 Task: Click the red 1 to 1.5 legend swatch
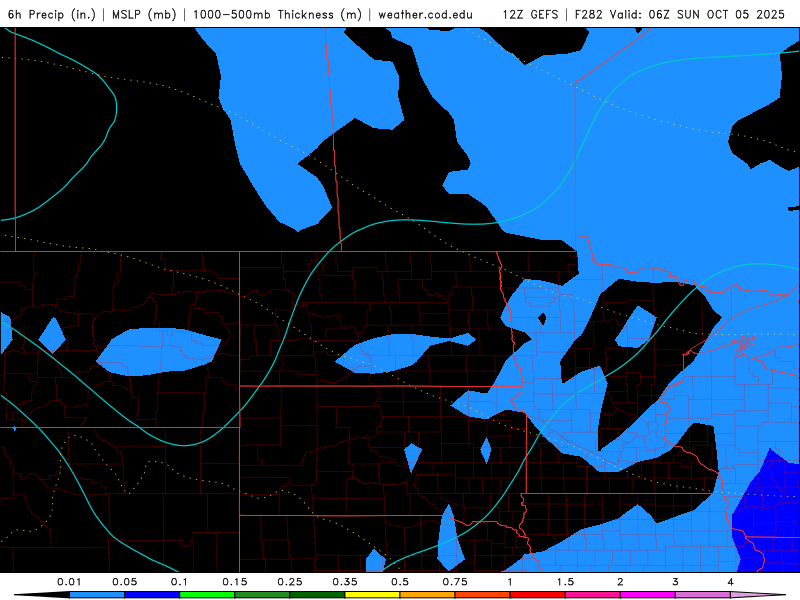tap(538, 595)
